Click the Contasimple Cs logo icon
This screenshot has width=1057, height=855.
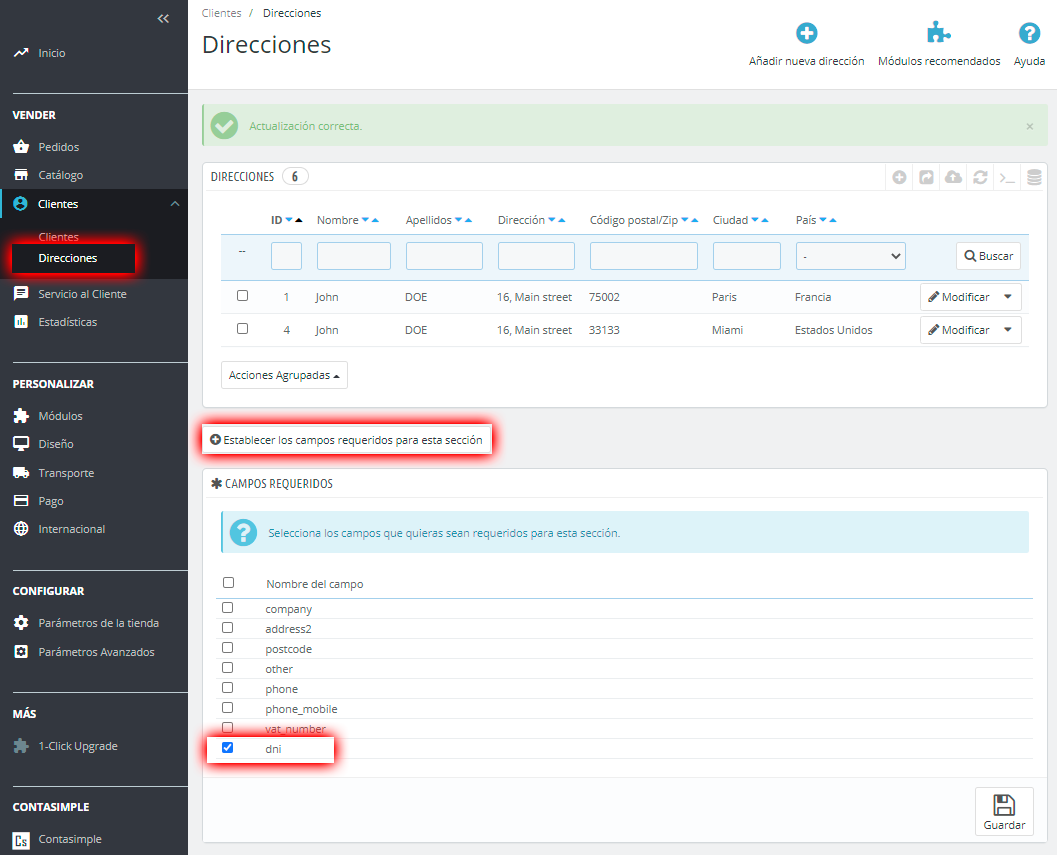pos(21,840)
